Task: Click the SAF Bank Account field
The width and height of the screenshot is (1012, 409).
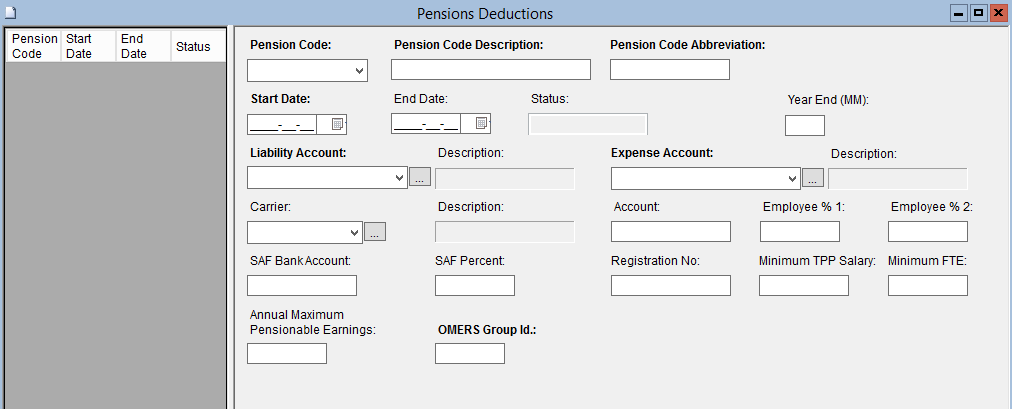Action: [301, 286]
